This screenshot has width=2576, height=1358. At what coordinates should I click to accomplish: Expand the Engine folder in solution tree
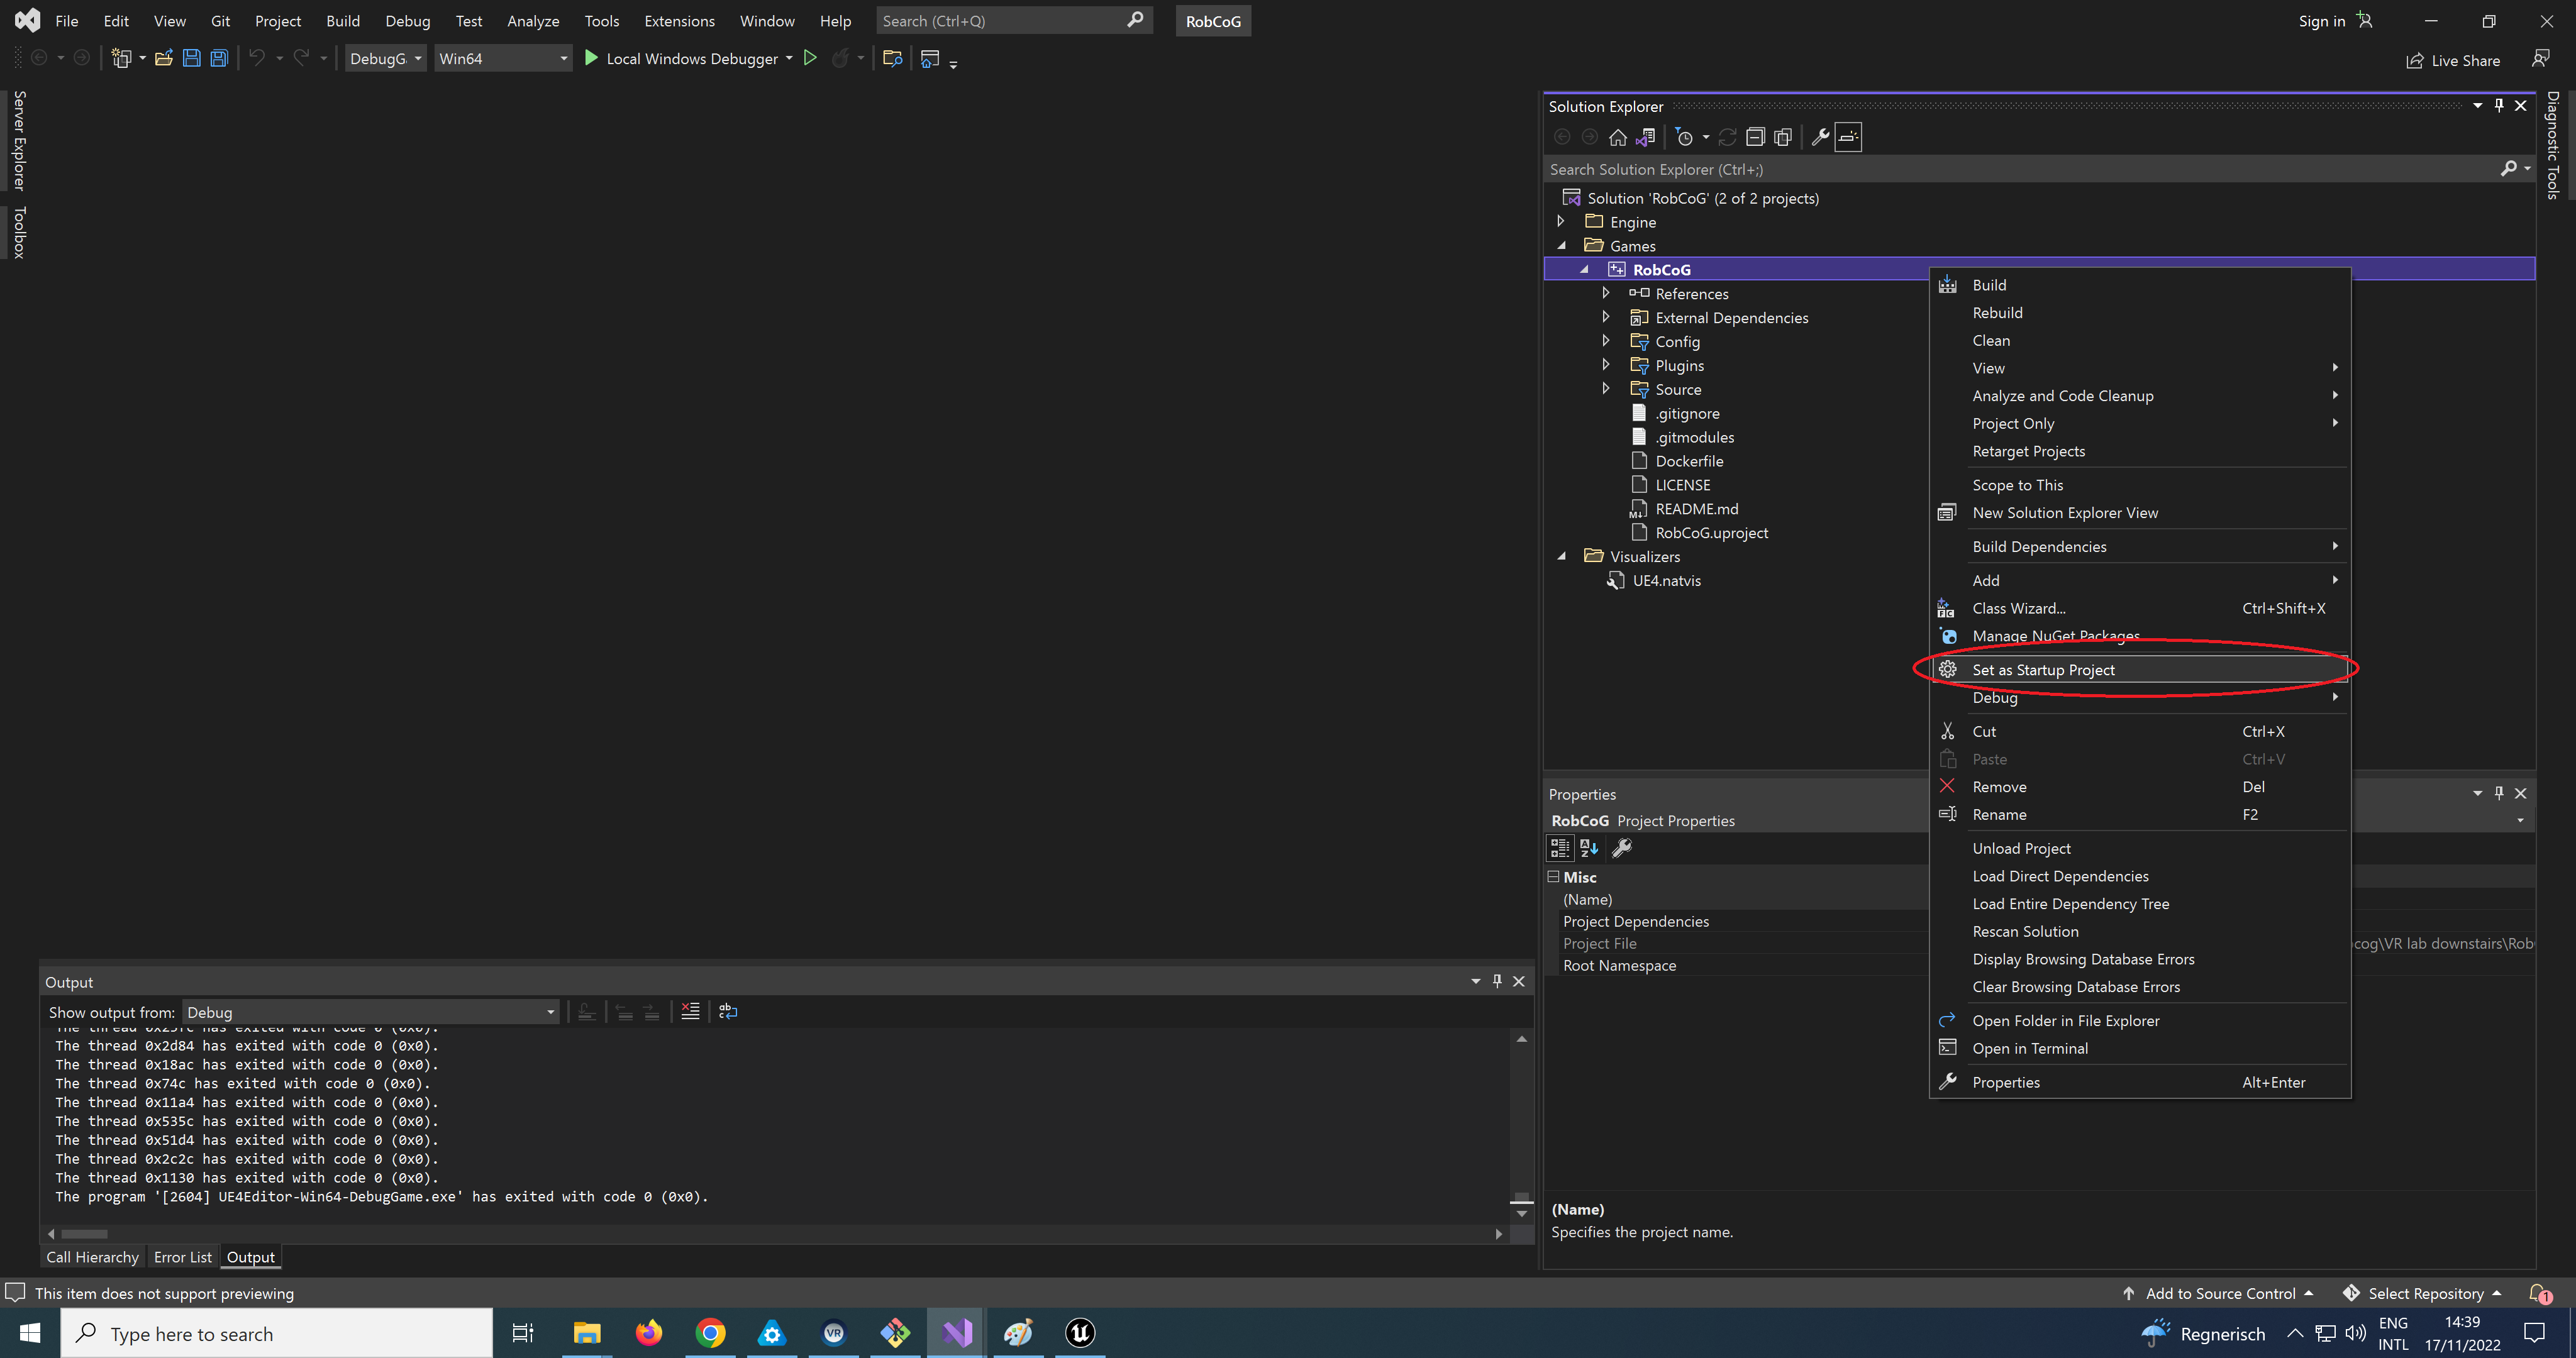click(x=1561, y=222)
